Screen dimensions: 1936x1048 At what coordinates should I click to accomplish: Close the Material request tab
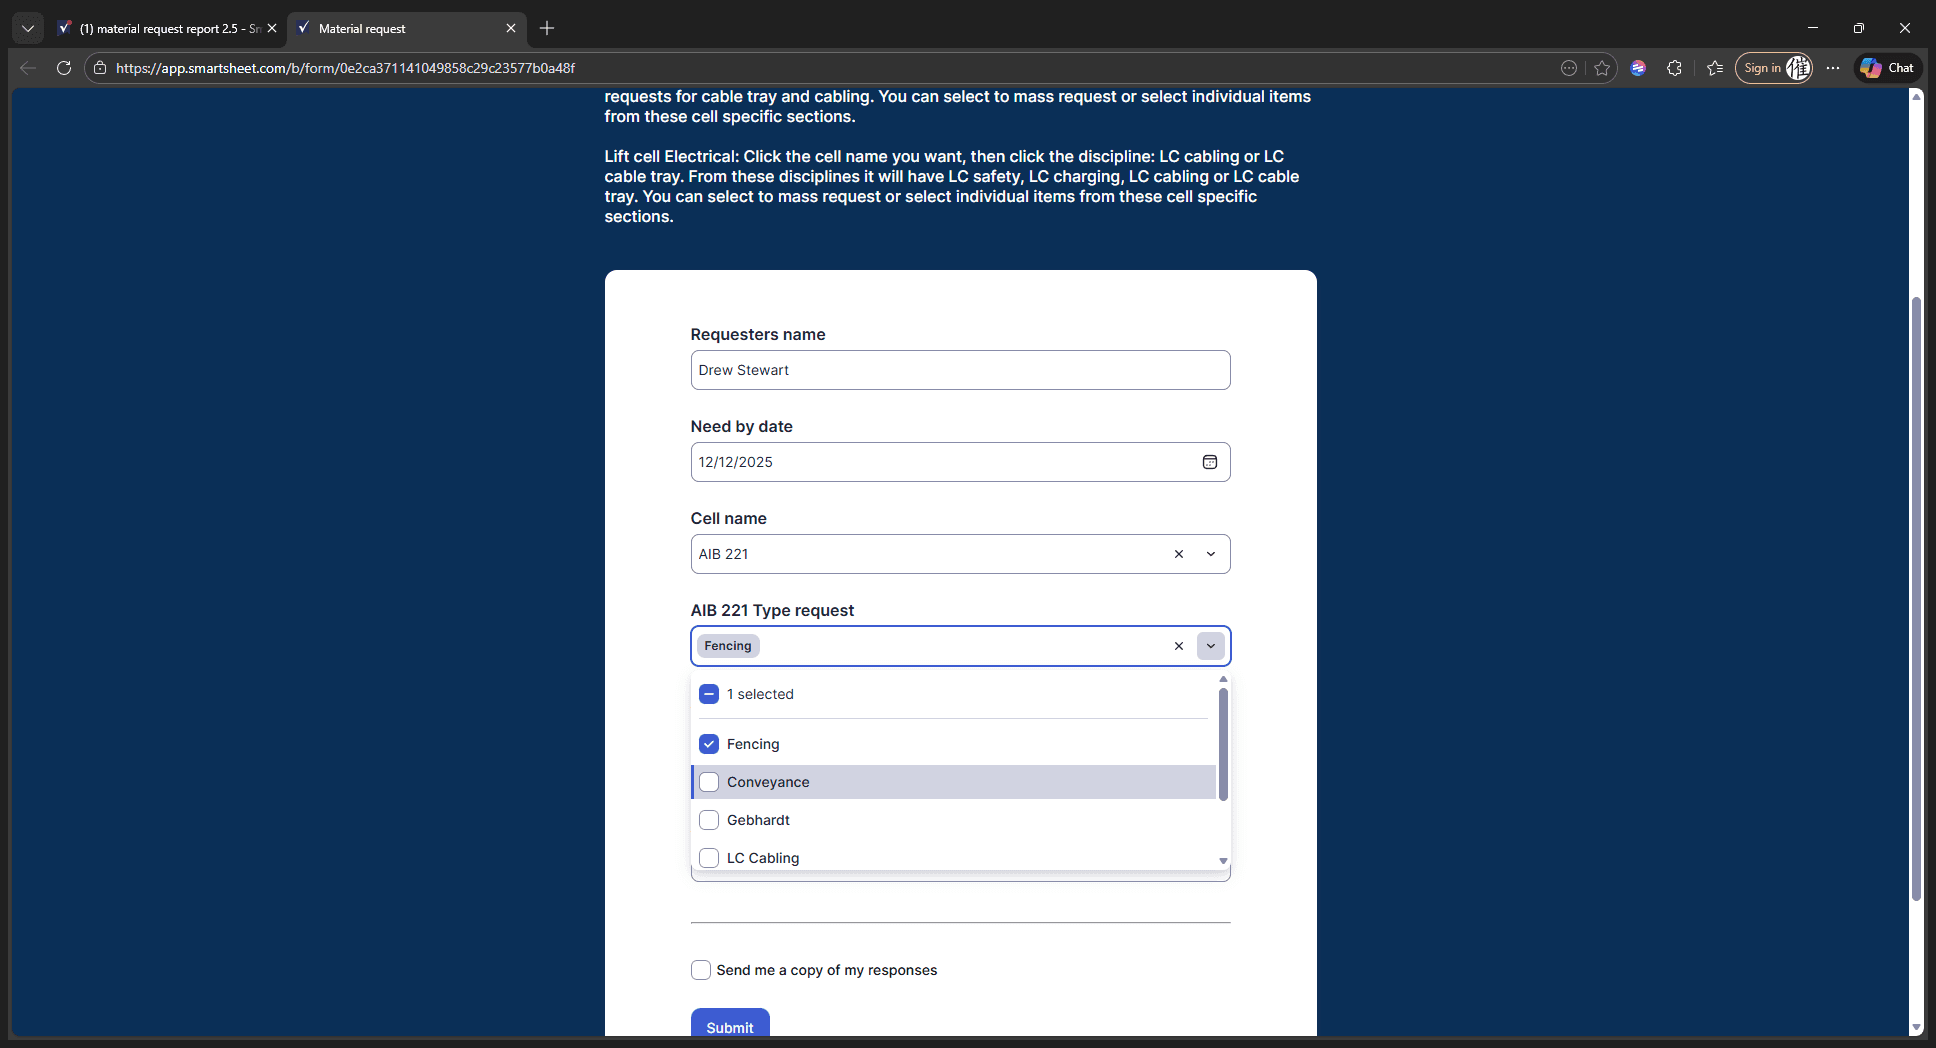511,28
